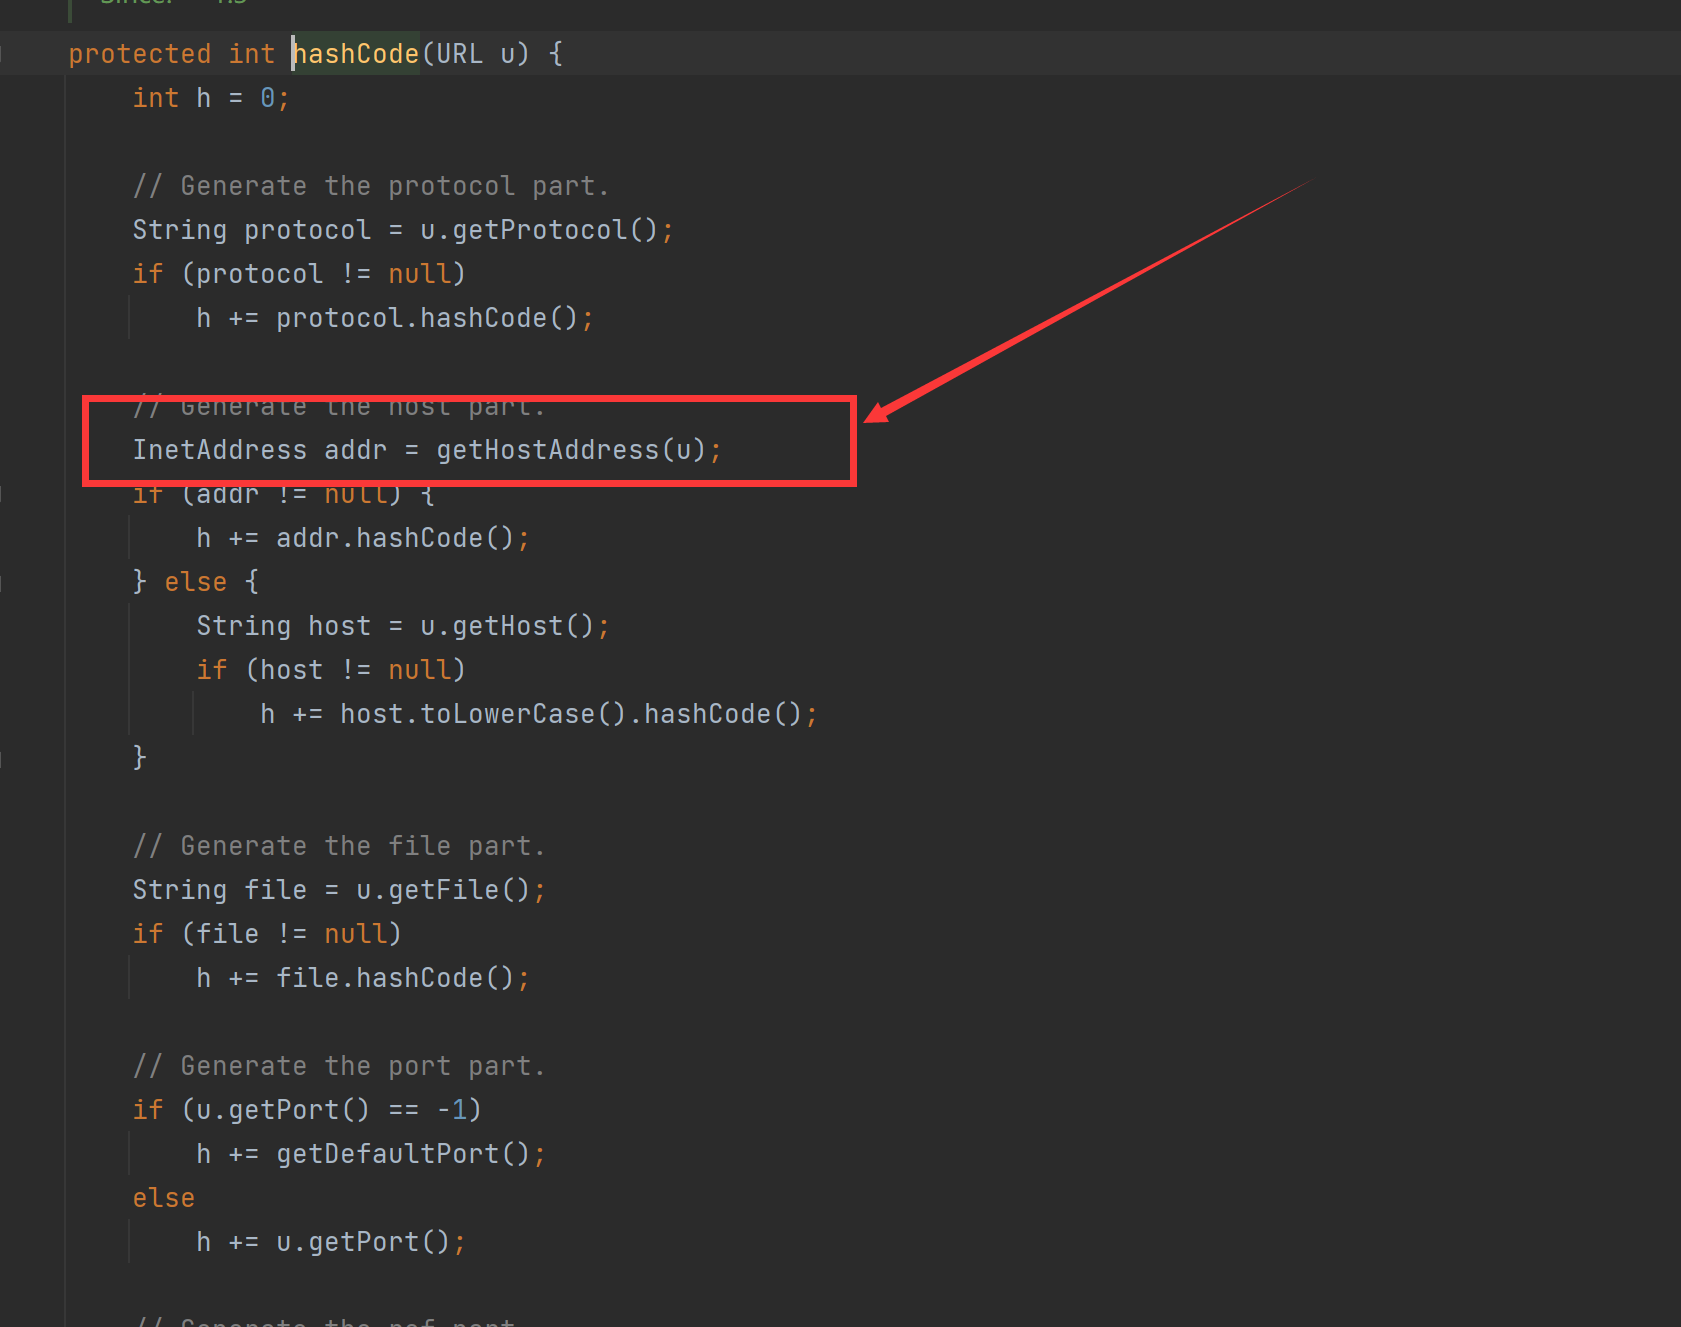Click the addr.hashCode() call
1681x1327 pixels.
pyautogui.click(x=418, y=538)
